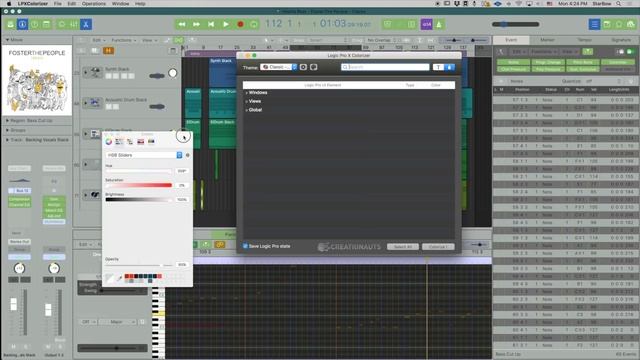The width and height of the screenshot is (640, 360).
Task: Open Functions menu in tracks area
Action: coord(123,40)
